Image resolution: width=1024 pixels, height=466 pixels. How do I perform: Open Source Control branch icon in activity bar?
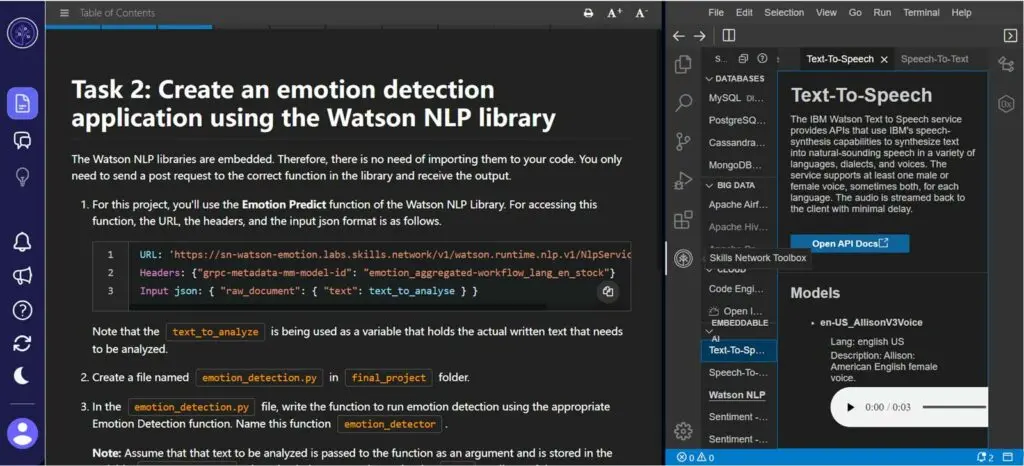click(683, 141)
